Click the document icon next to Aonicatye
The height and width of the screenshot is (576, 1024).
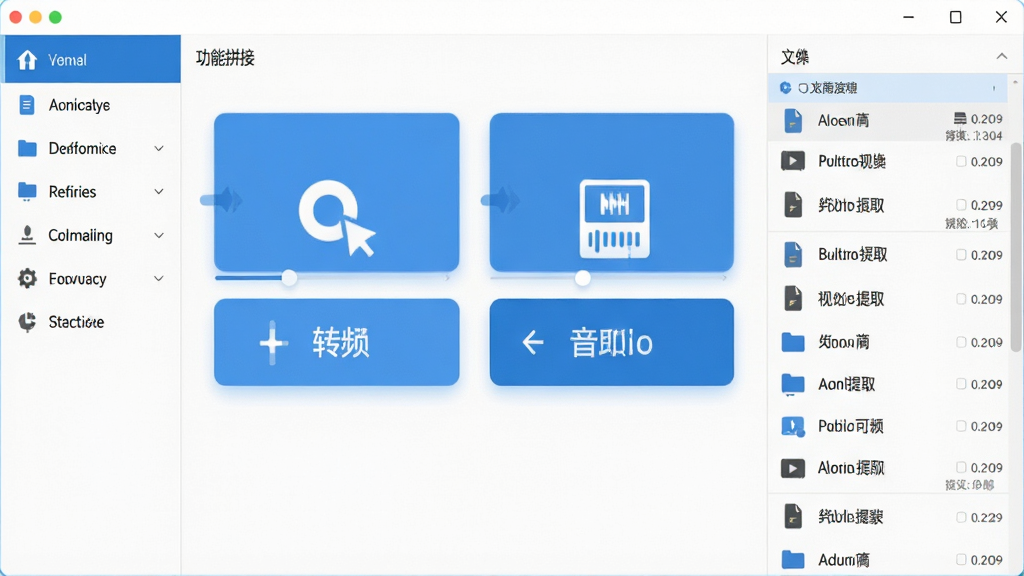(x=27, y=104)
